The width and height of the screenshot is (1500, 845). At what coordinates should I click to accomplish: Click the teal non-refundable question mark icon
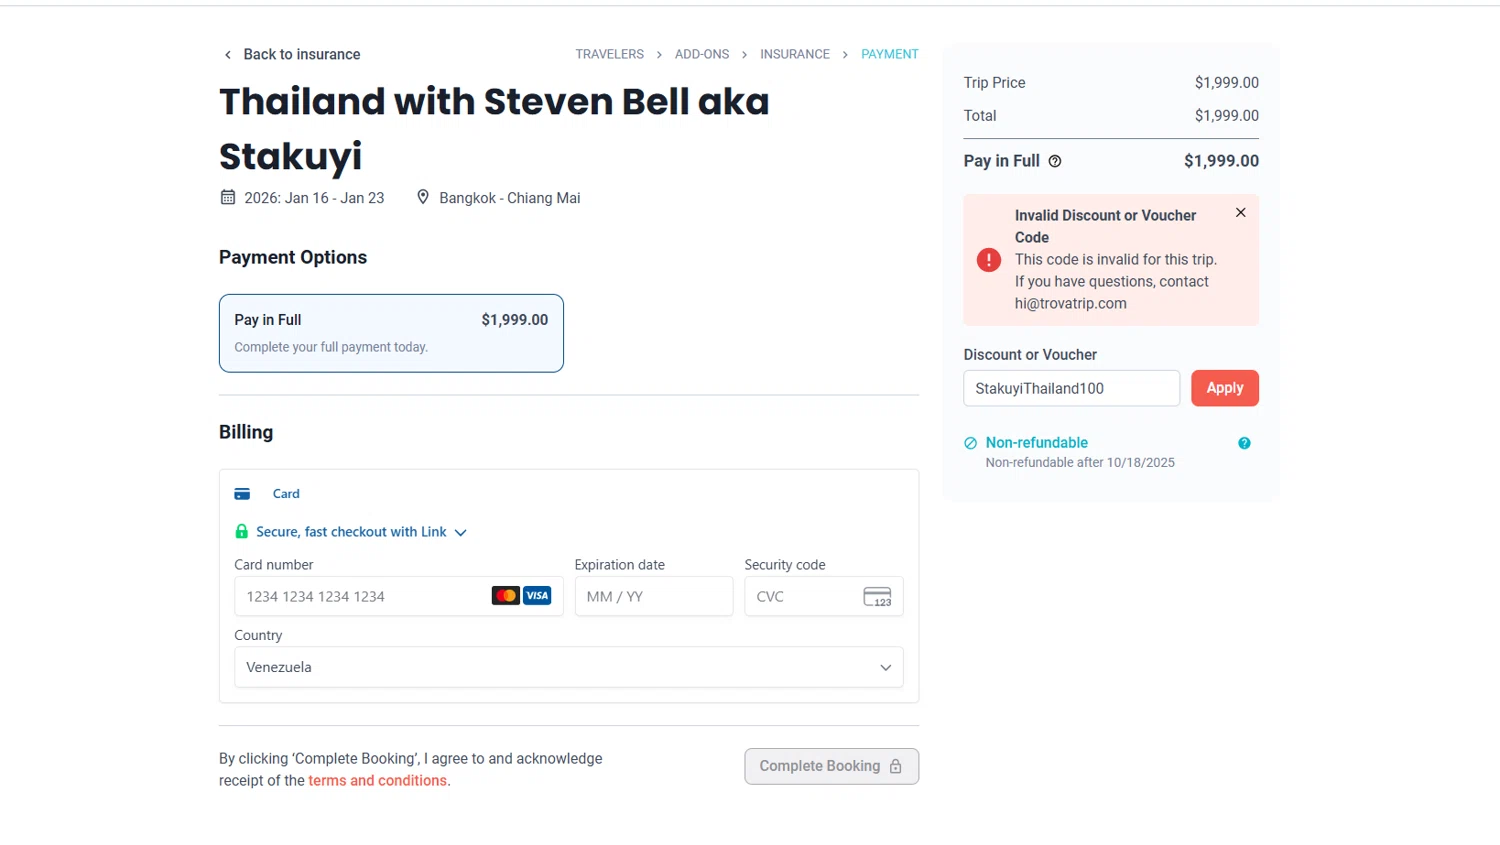click(1244, 443)
